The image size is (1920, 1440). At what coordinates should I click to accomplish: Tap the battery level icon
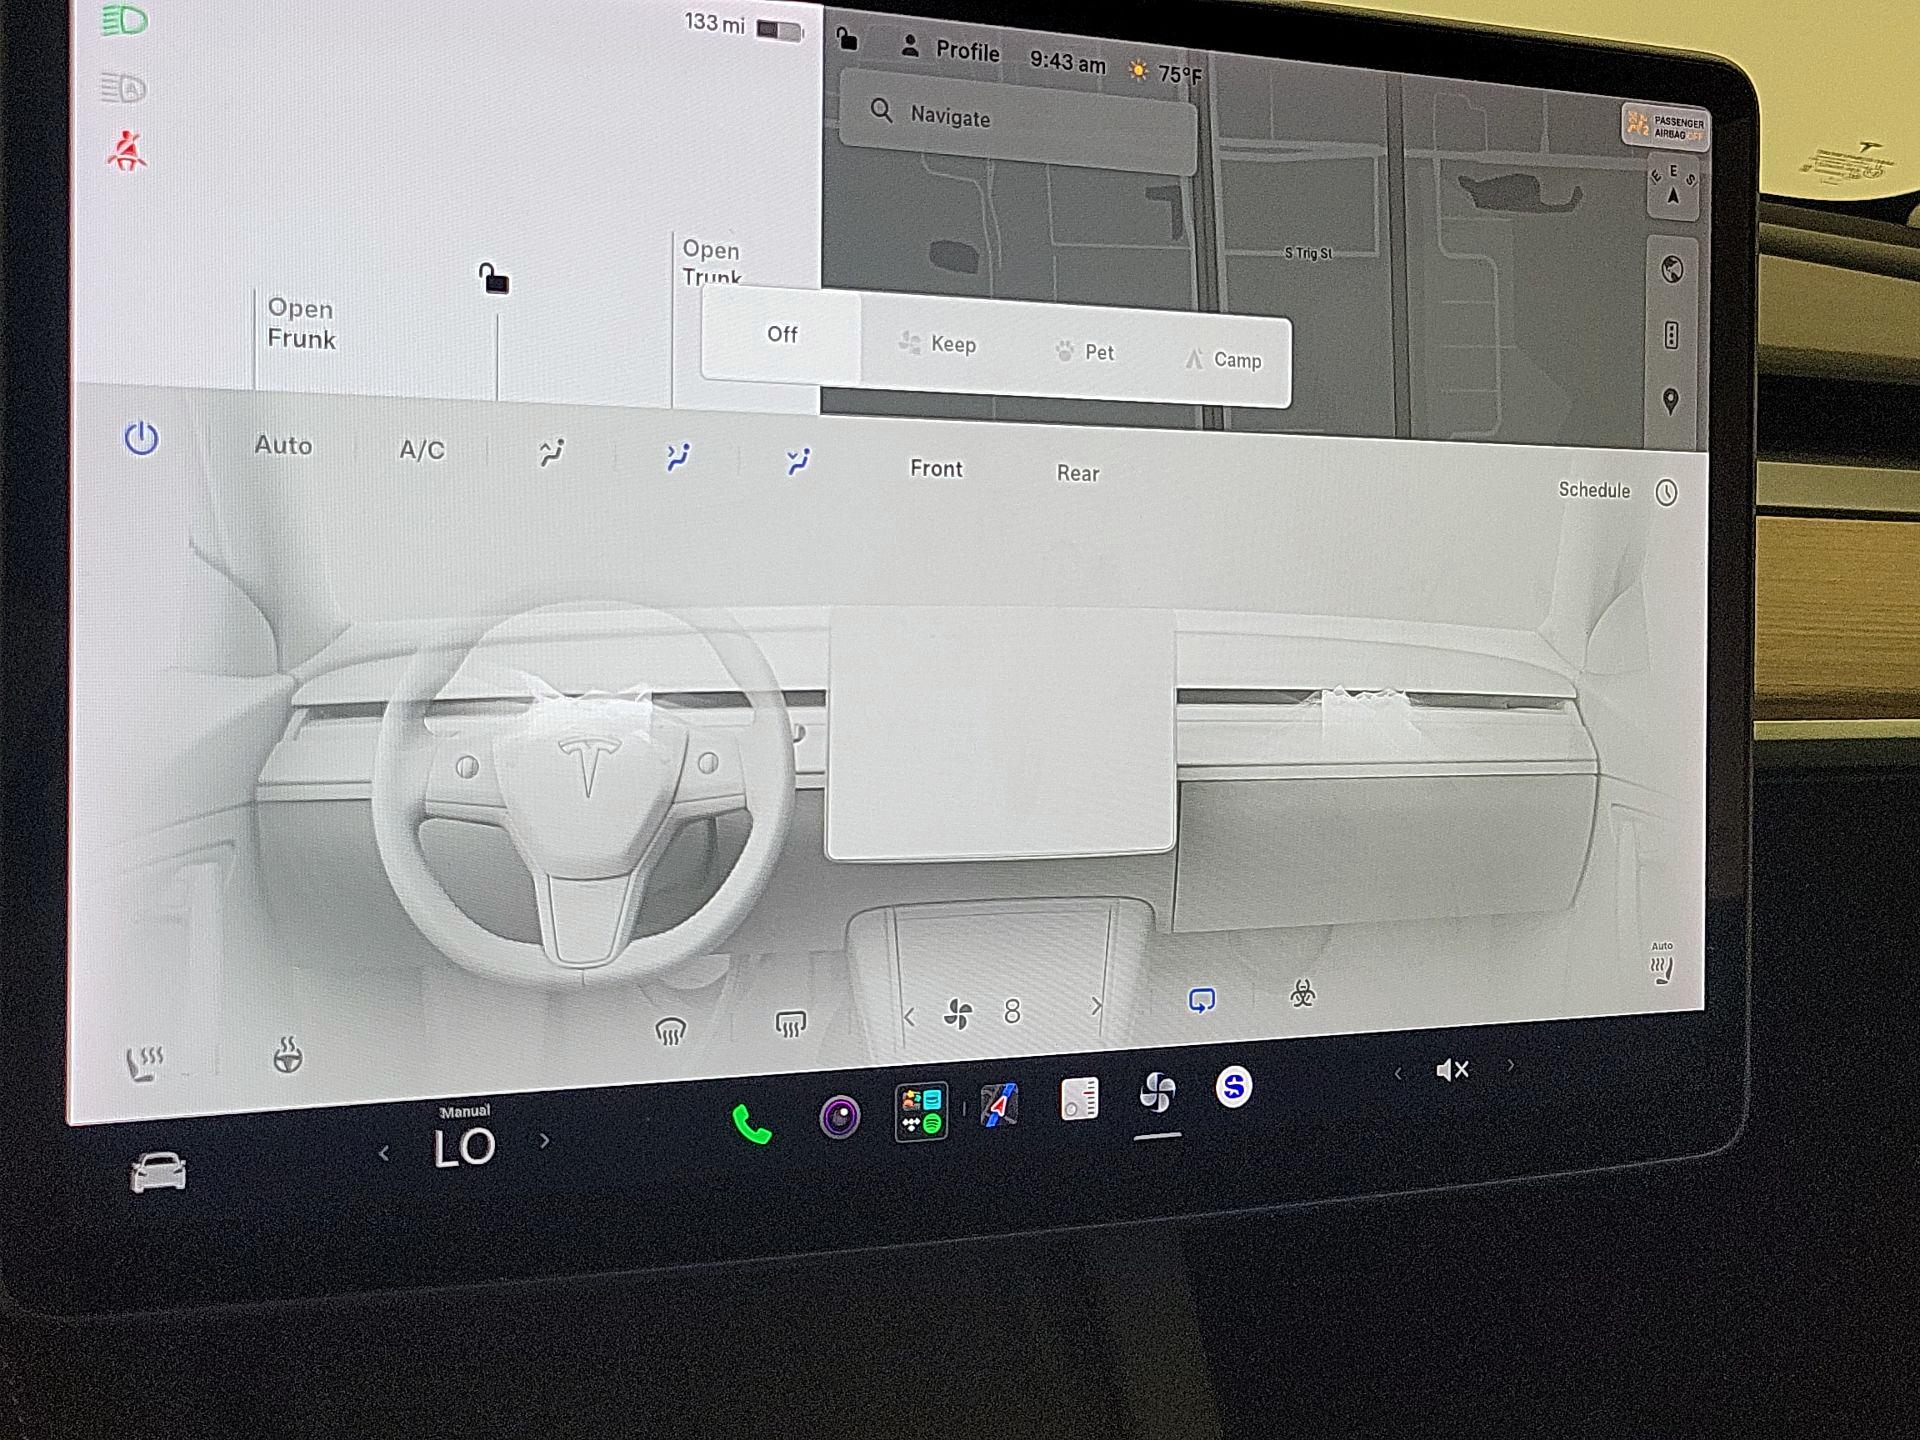point(781,31)
